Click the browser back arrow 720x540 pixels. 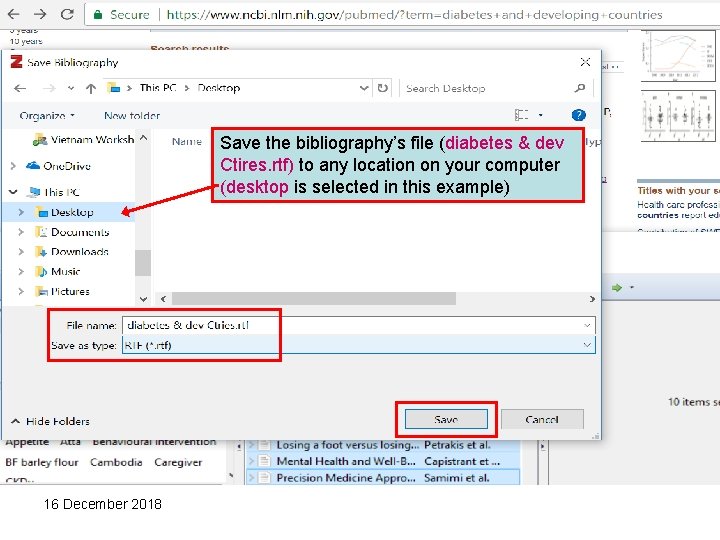[14, 14]
